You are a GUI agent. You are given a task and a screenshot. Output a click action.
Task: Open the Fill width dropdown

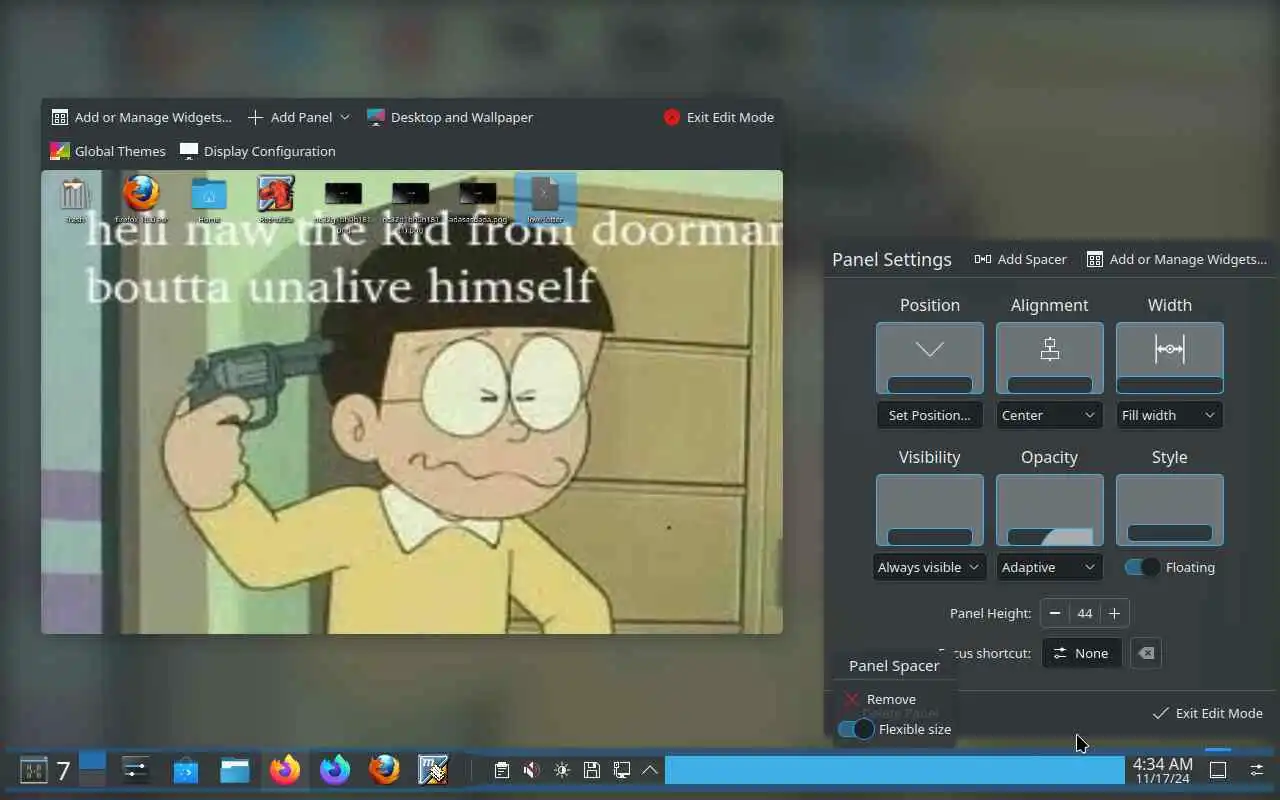pyautogui.click(x=1170, y=415)
